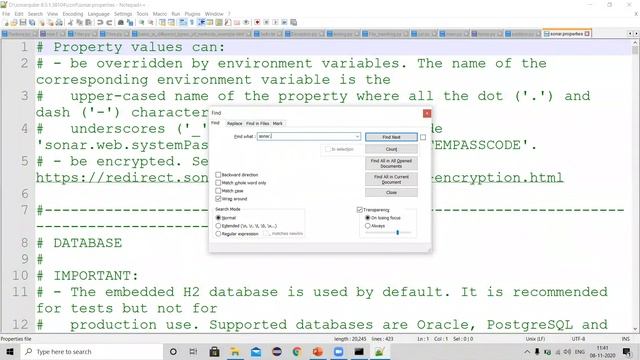Click the Find binoculars toolbar icon

click(x=121, y=22)
